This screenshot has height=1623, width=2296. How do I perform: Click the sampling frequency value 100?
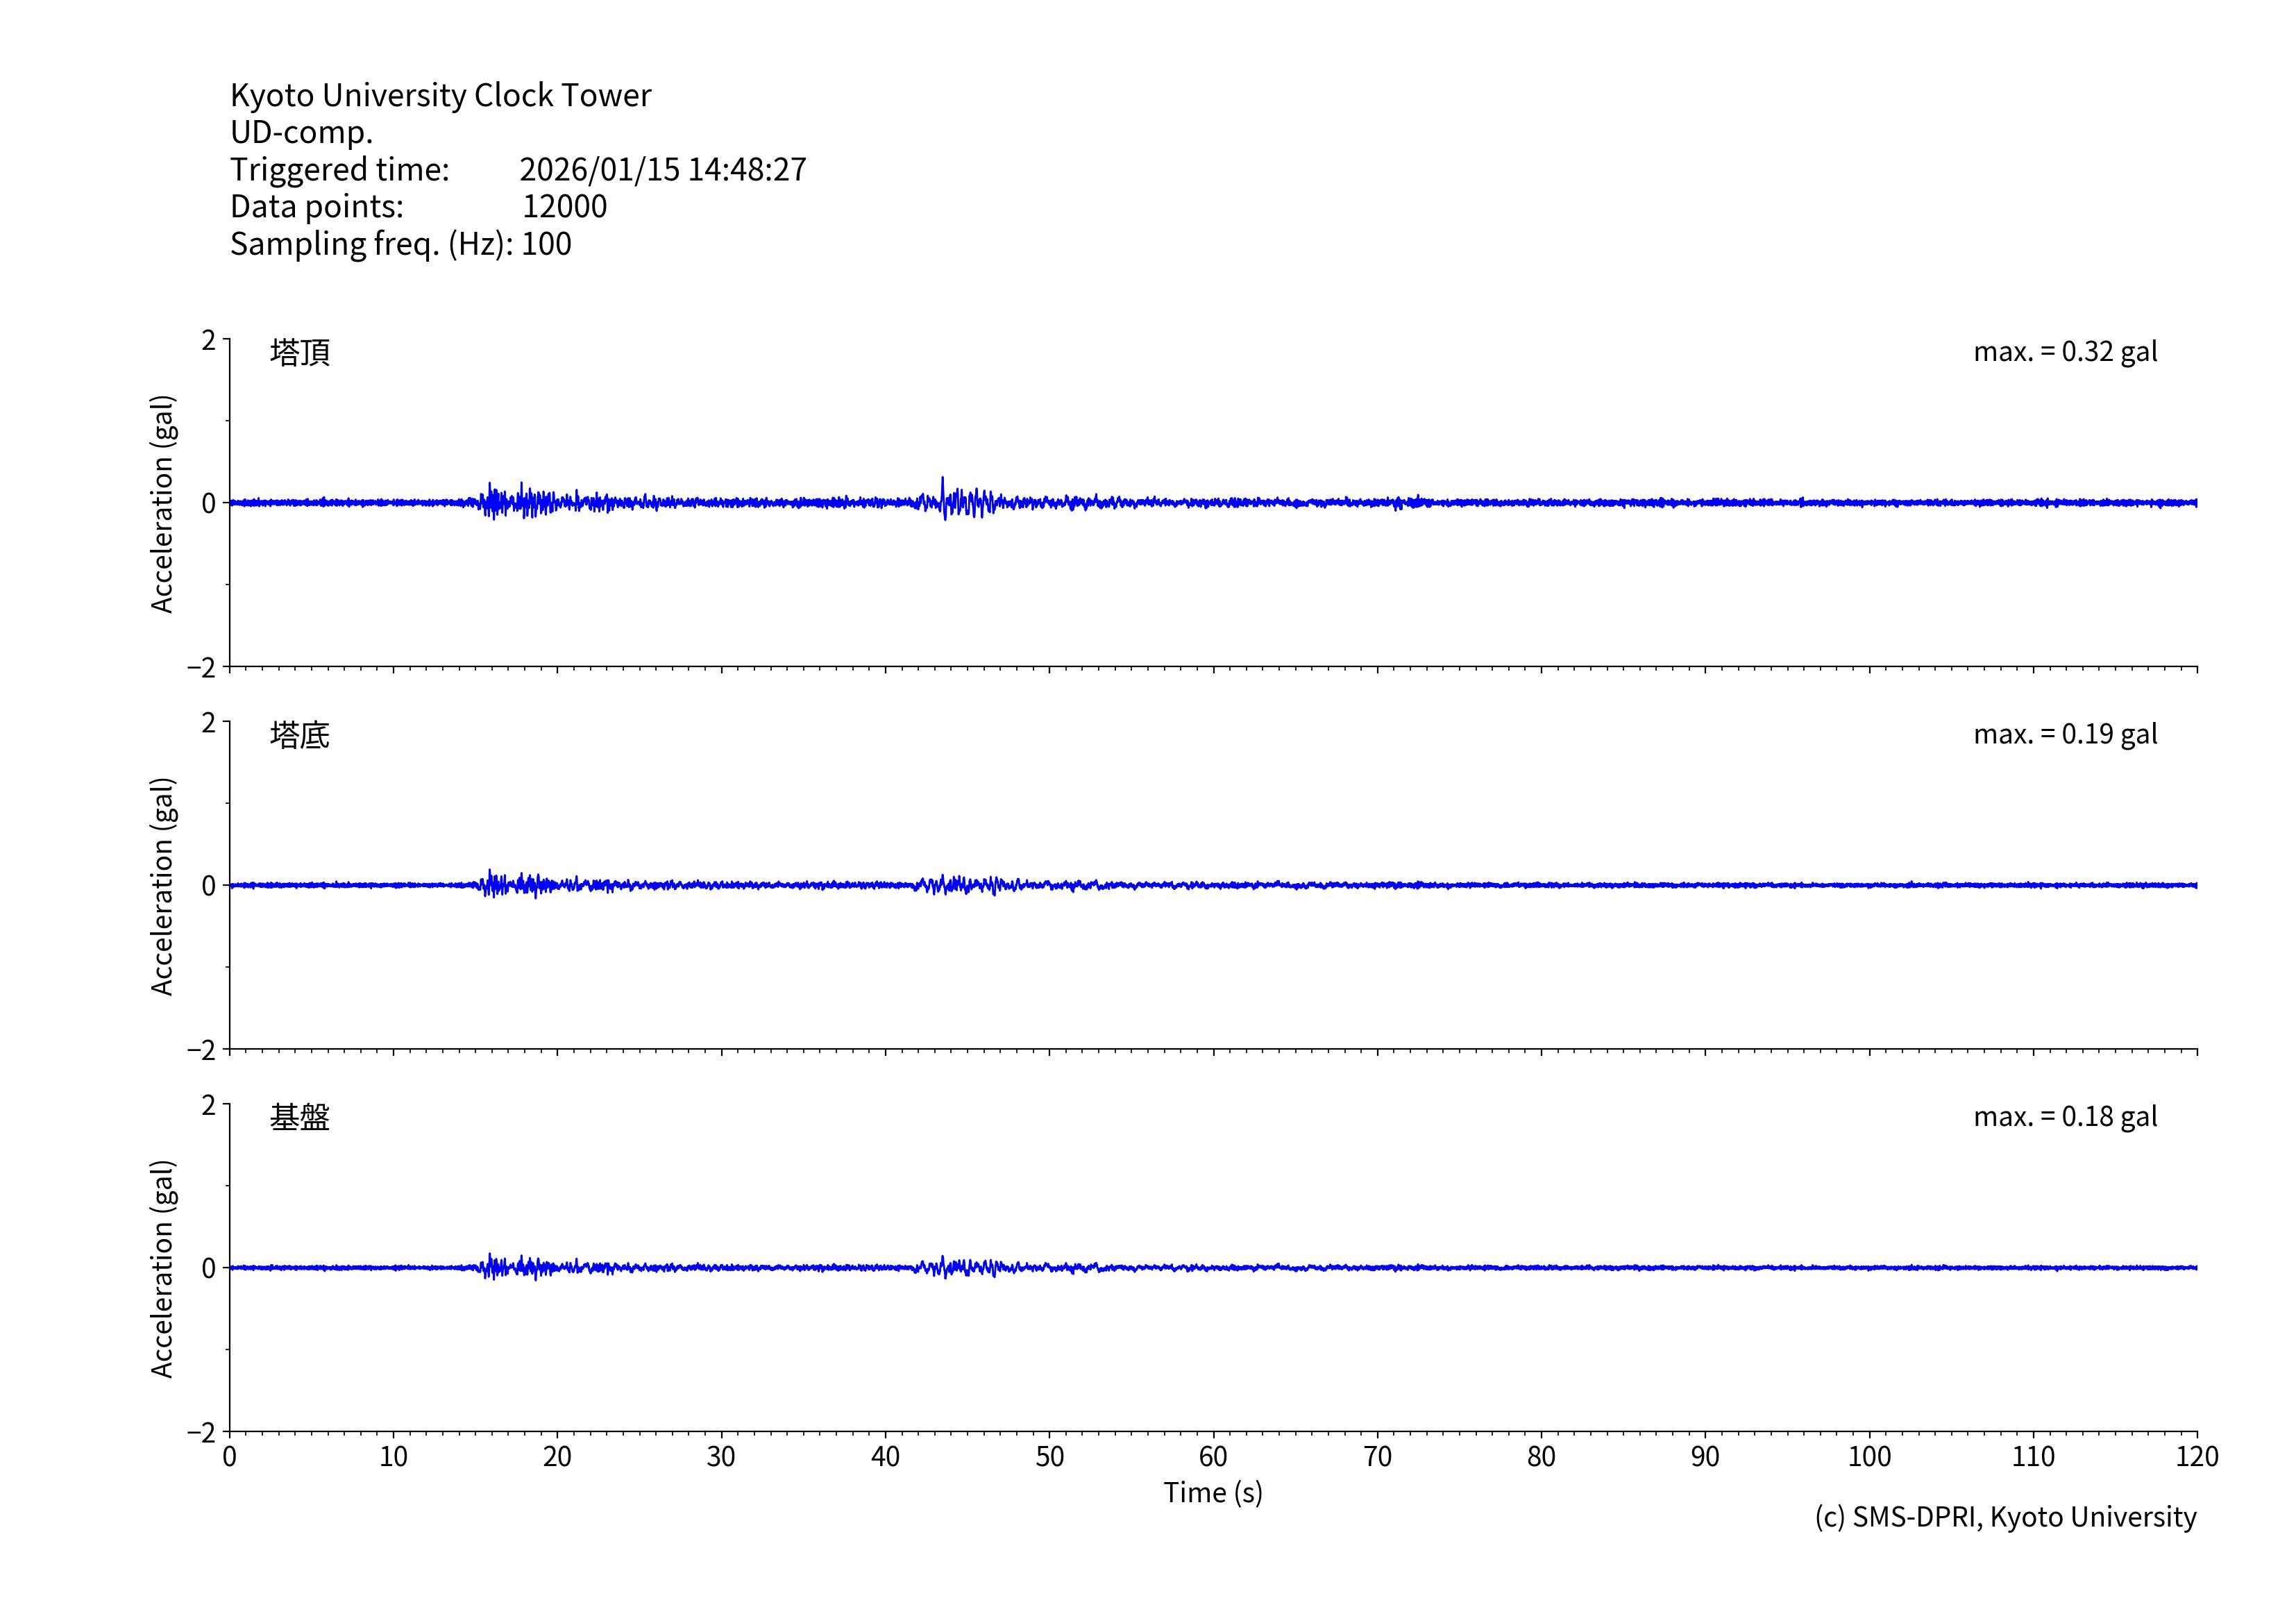[x=546, y=244]
